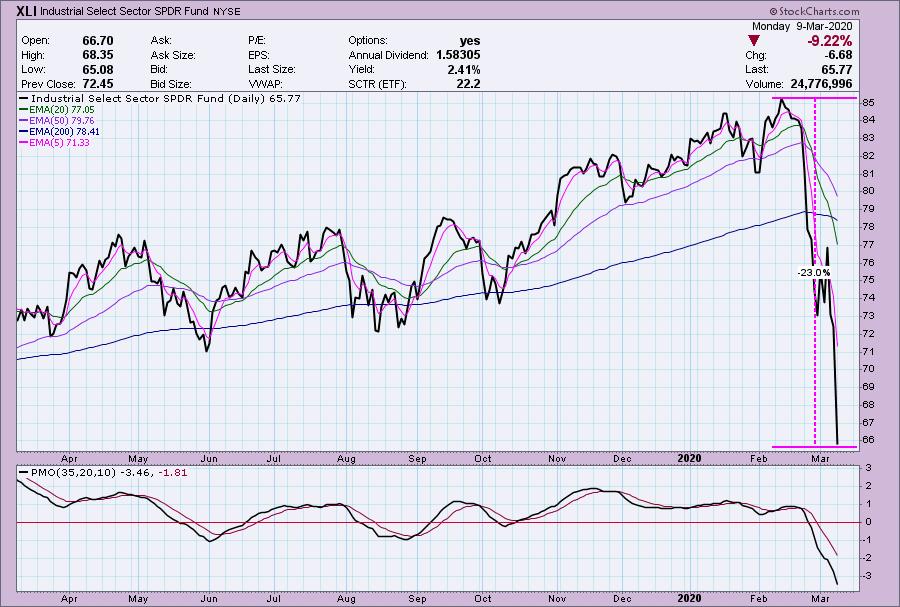Click the red down-triangle change icon
900x607 pixels.
pyautogui.click(x=754, y=41)
